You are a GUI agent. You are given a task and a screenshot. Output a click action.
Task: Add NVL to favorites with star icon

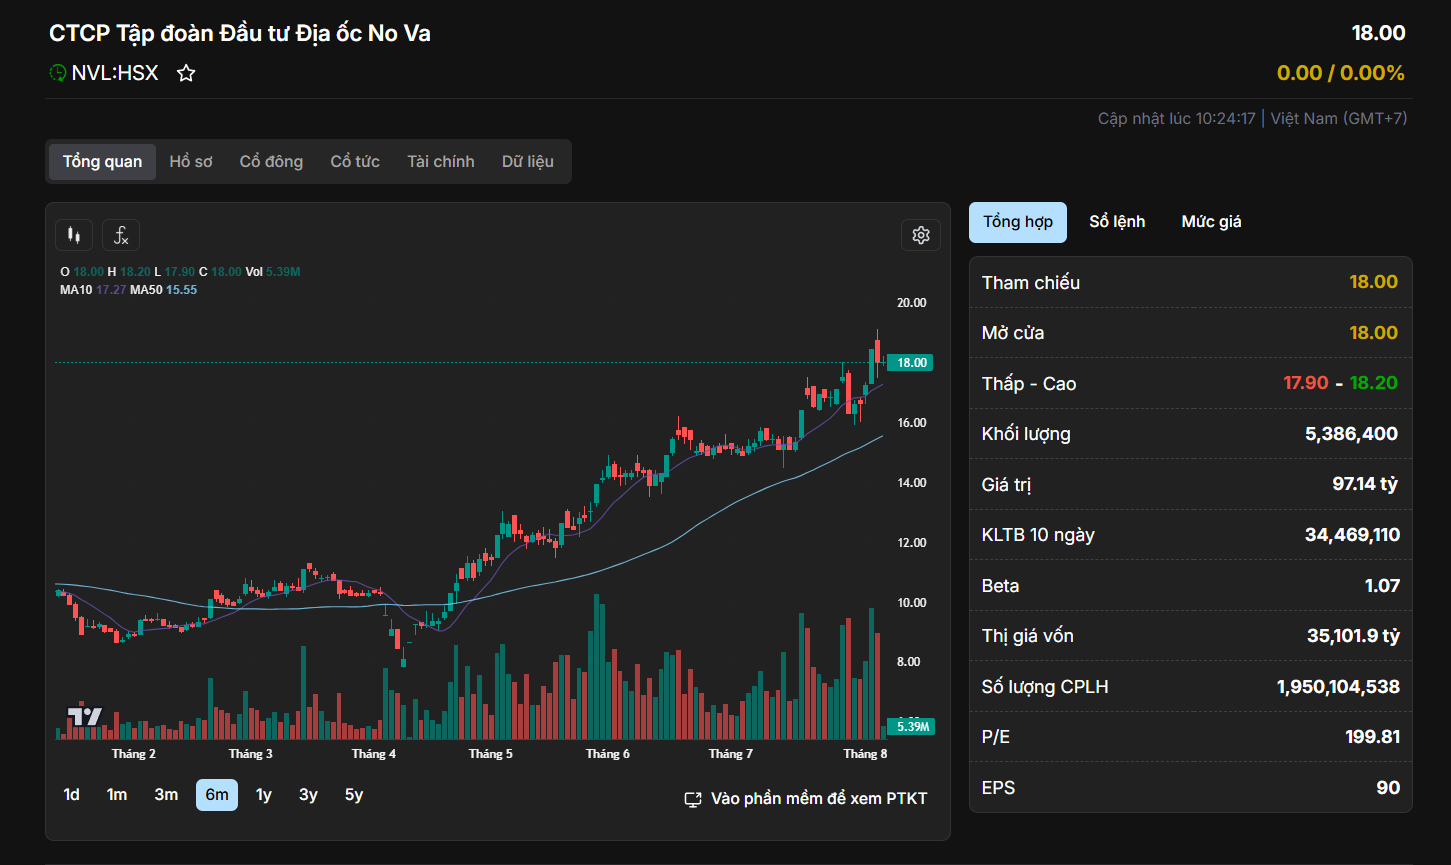click(186, 73)
